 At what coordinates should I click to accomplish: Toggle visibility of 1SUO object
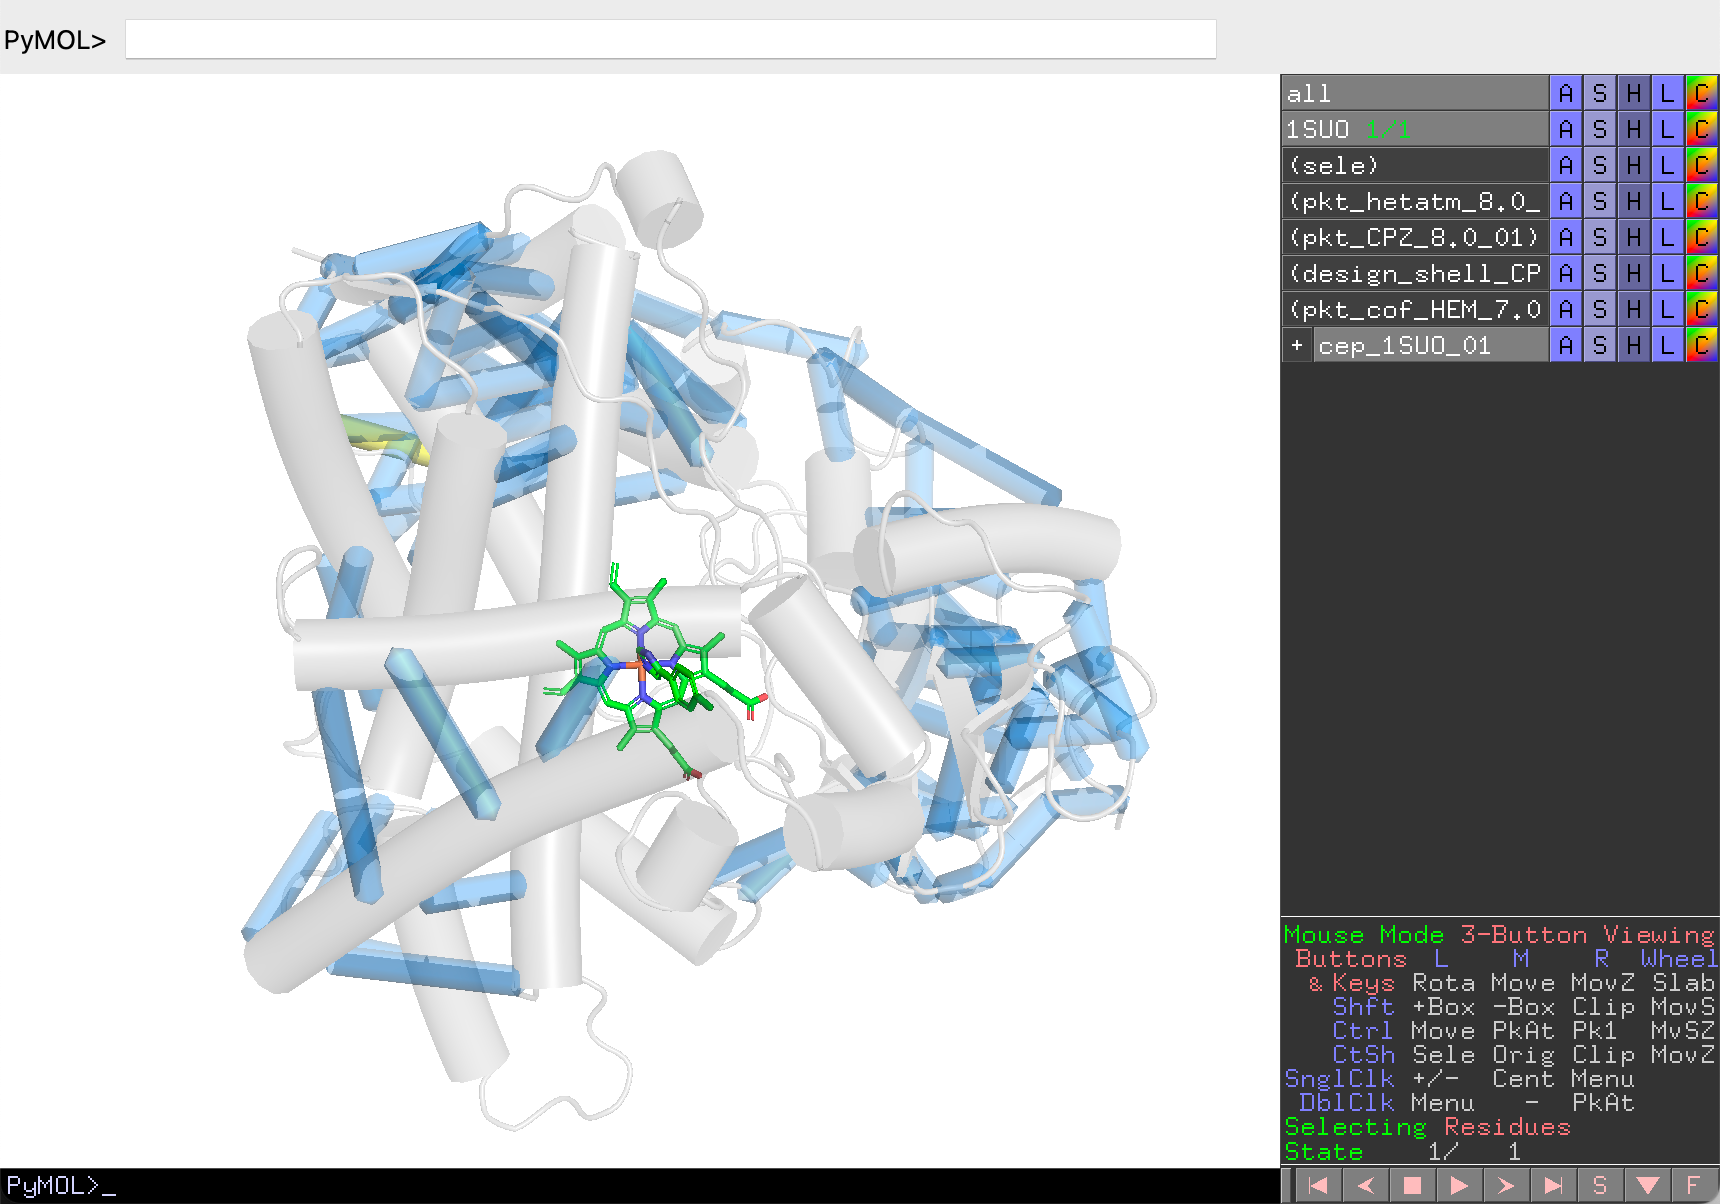pyautogui.click(x=1415, y=129)
